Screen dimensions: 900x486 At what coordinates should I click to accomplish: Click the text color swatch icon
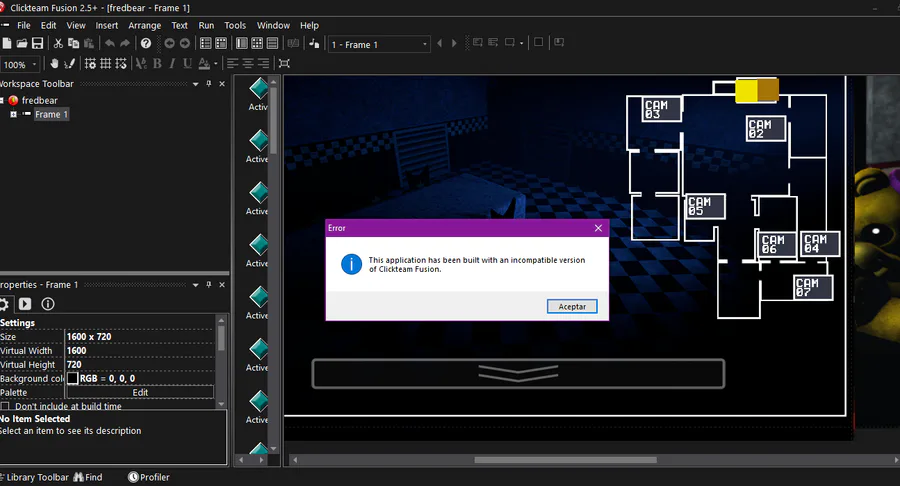point(204,64)
